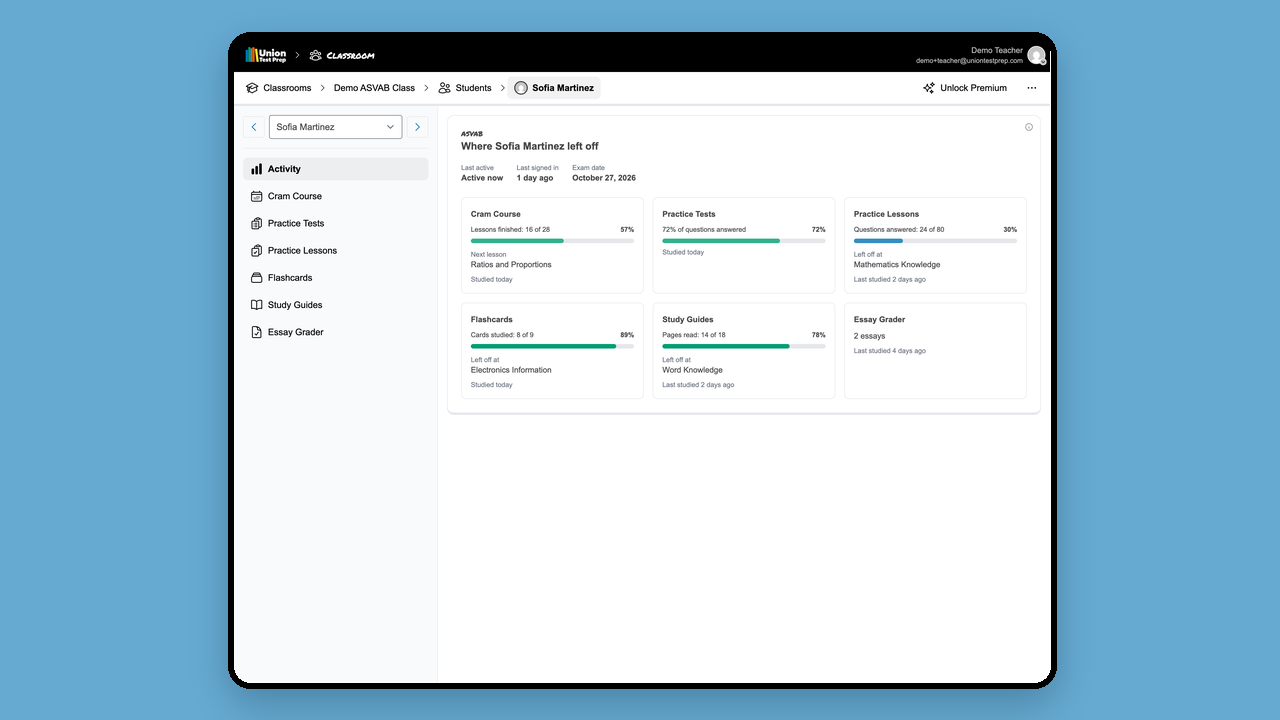1280x720 pixels.
Task: Click the Practice Tests card title
Action: pyautogui.click(x=689, y=214)
